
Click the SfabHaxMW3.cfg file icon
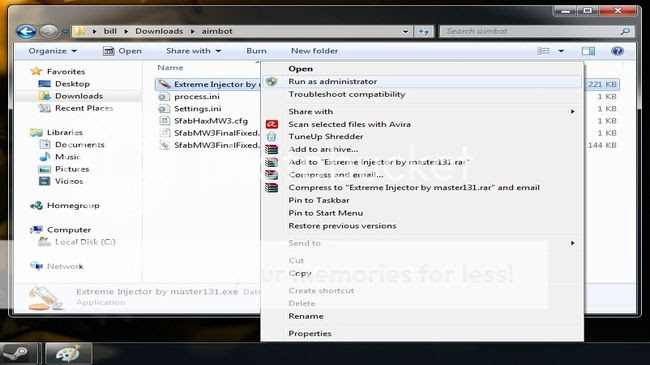165,121
